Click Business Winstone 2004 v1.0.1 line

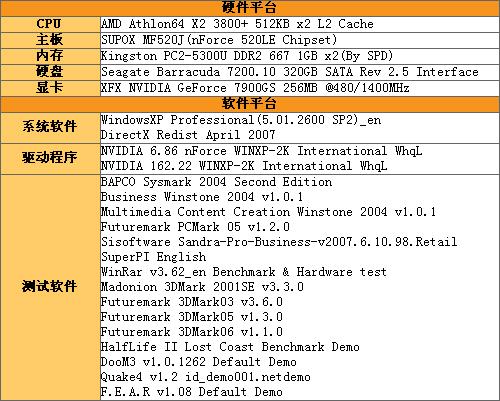click(x=202, y=197)
